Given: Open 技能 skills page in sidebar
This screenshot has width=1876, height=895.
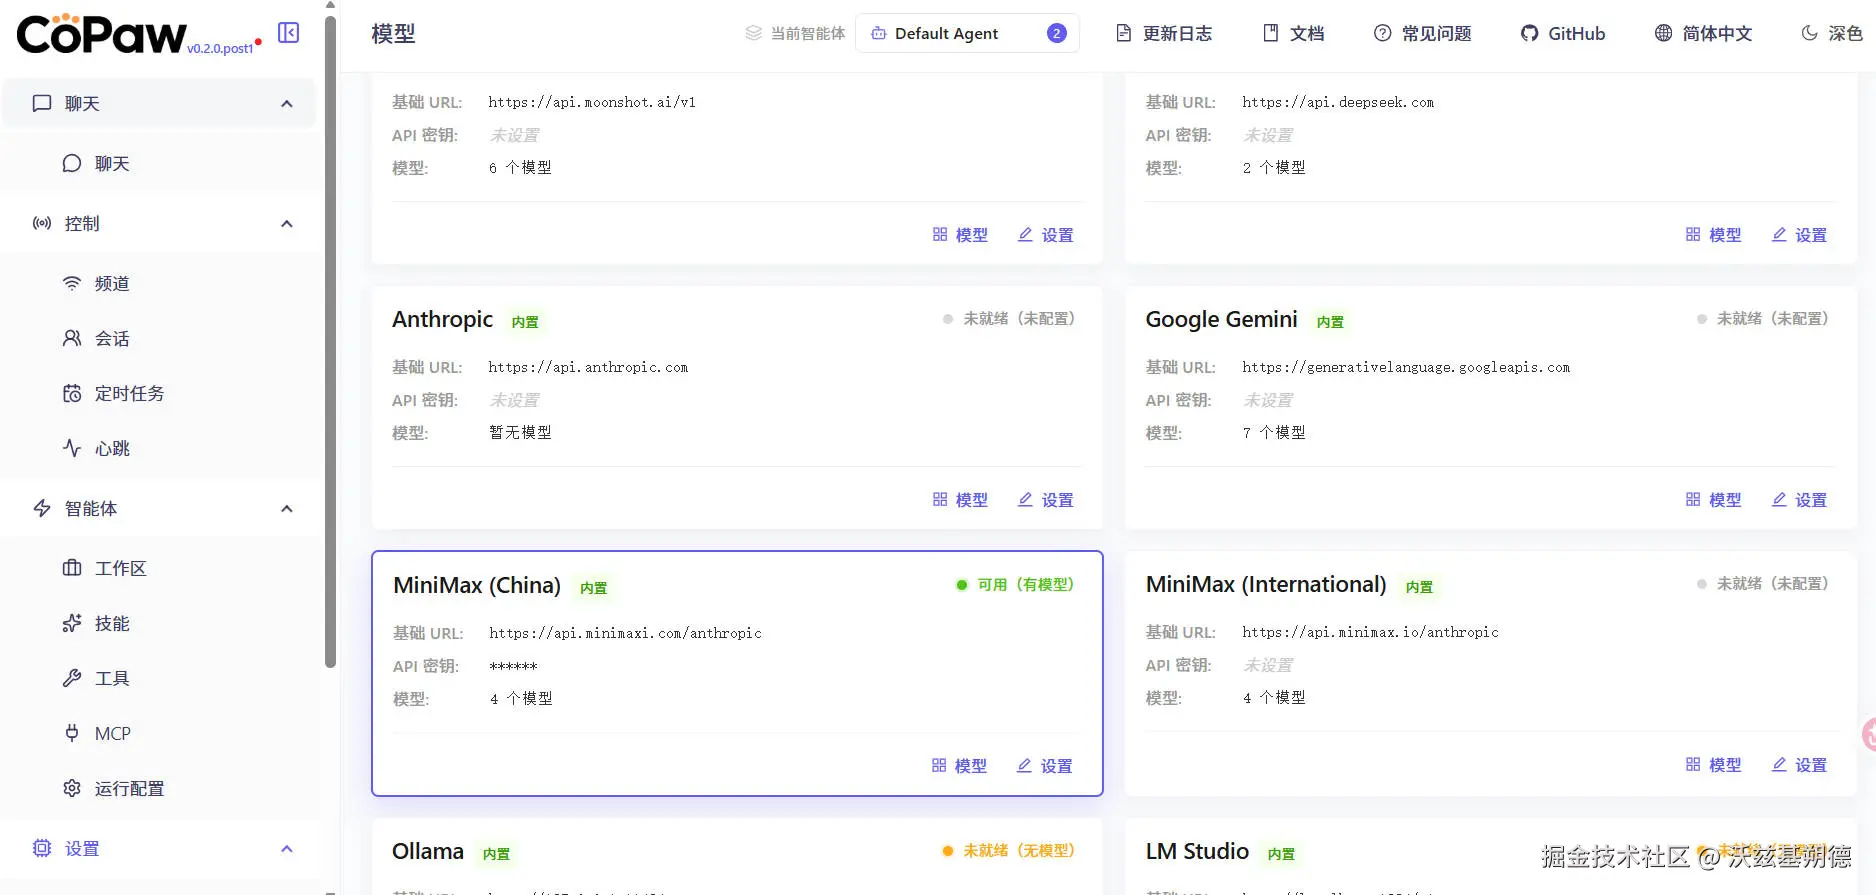Looking at the screenshot, I should coord(112,624).
